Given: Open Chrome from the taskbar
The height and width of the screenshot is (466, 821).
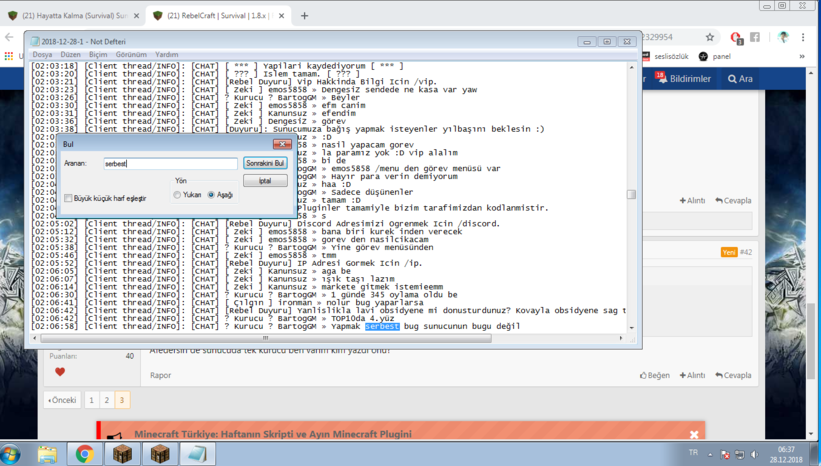Looking at the screenshot, I should pyautogui.click(x=85, y=454).
